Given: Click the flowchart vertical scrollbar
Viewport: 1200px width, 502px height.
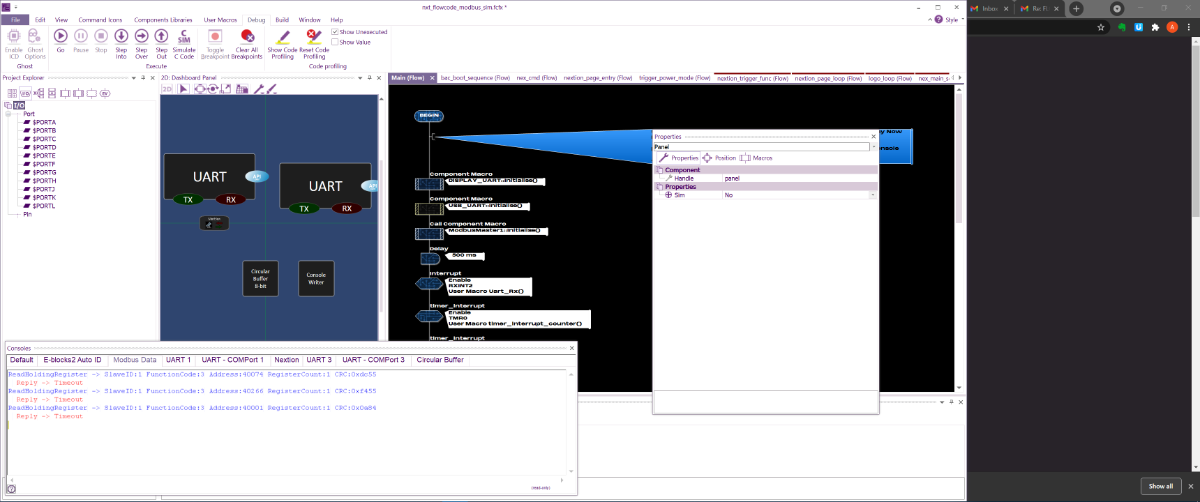Looking at the screenshot, I should 958,160.
